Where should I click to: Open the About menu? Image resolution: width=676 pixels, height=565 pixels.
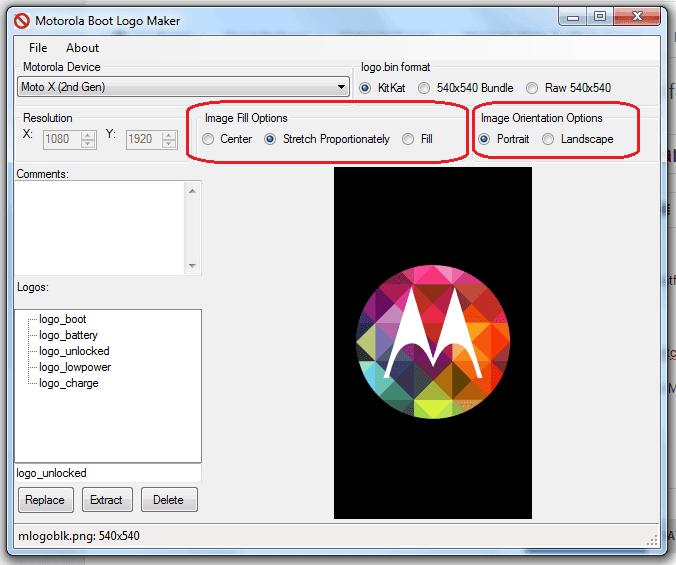point(82,48)
